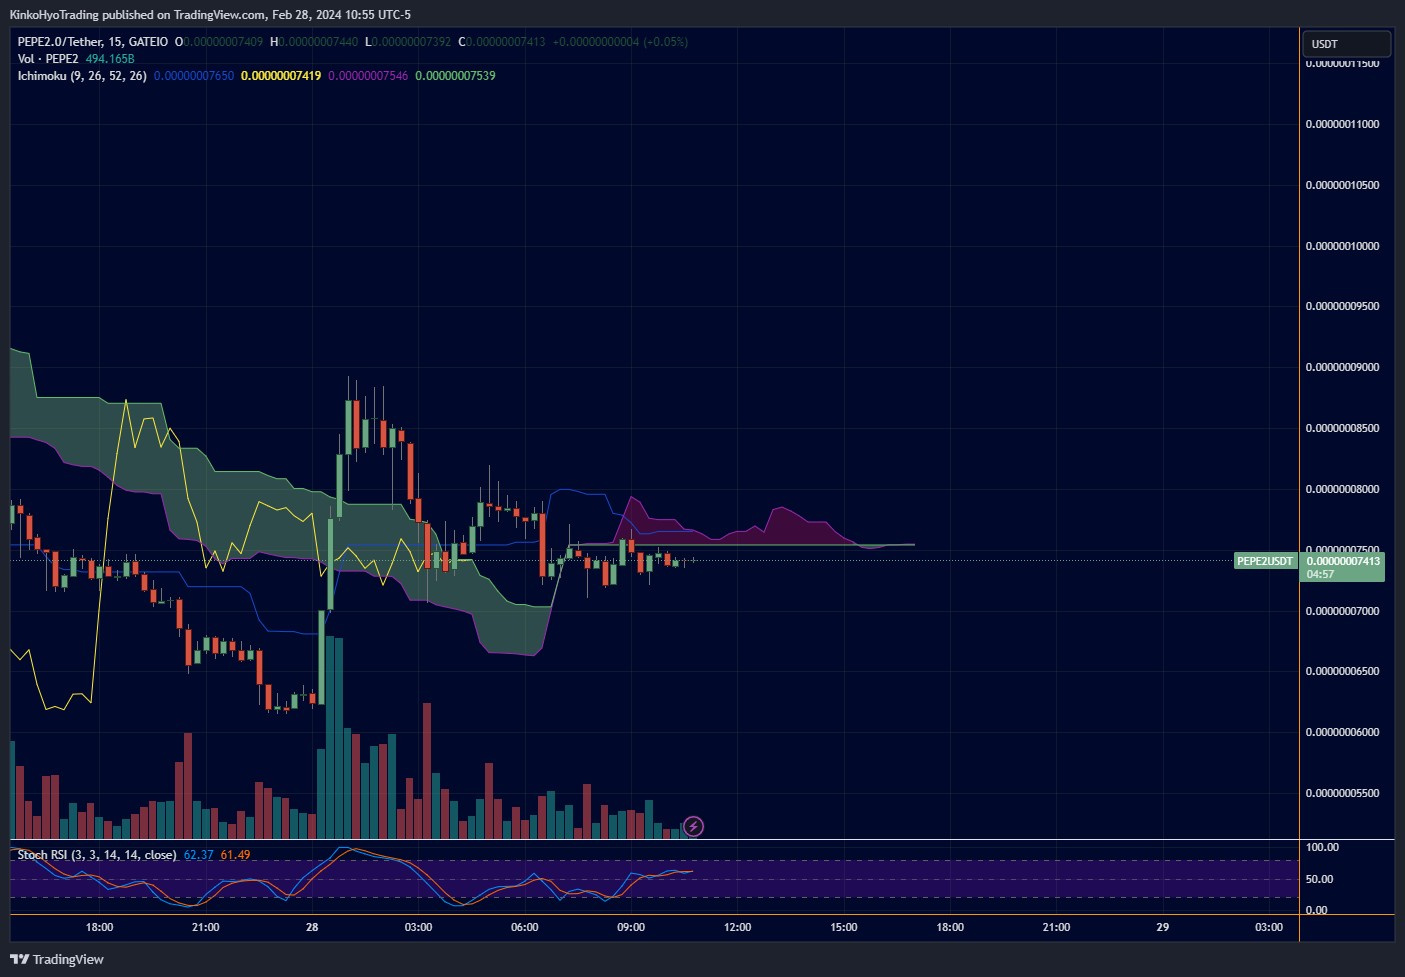Click the 12:00 time axis label
The image size is (1405, 977).
(738, 927)
